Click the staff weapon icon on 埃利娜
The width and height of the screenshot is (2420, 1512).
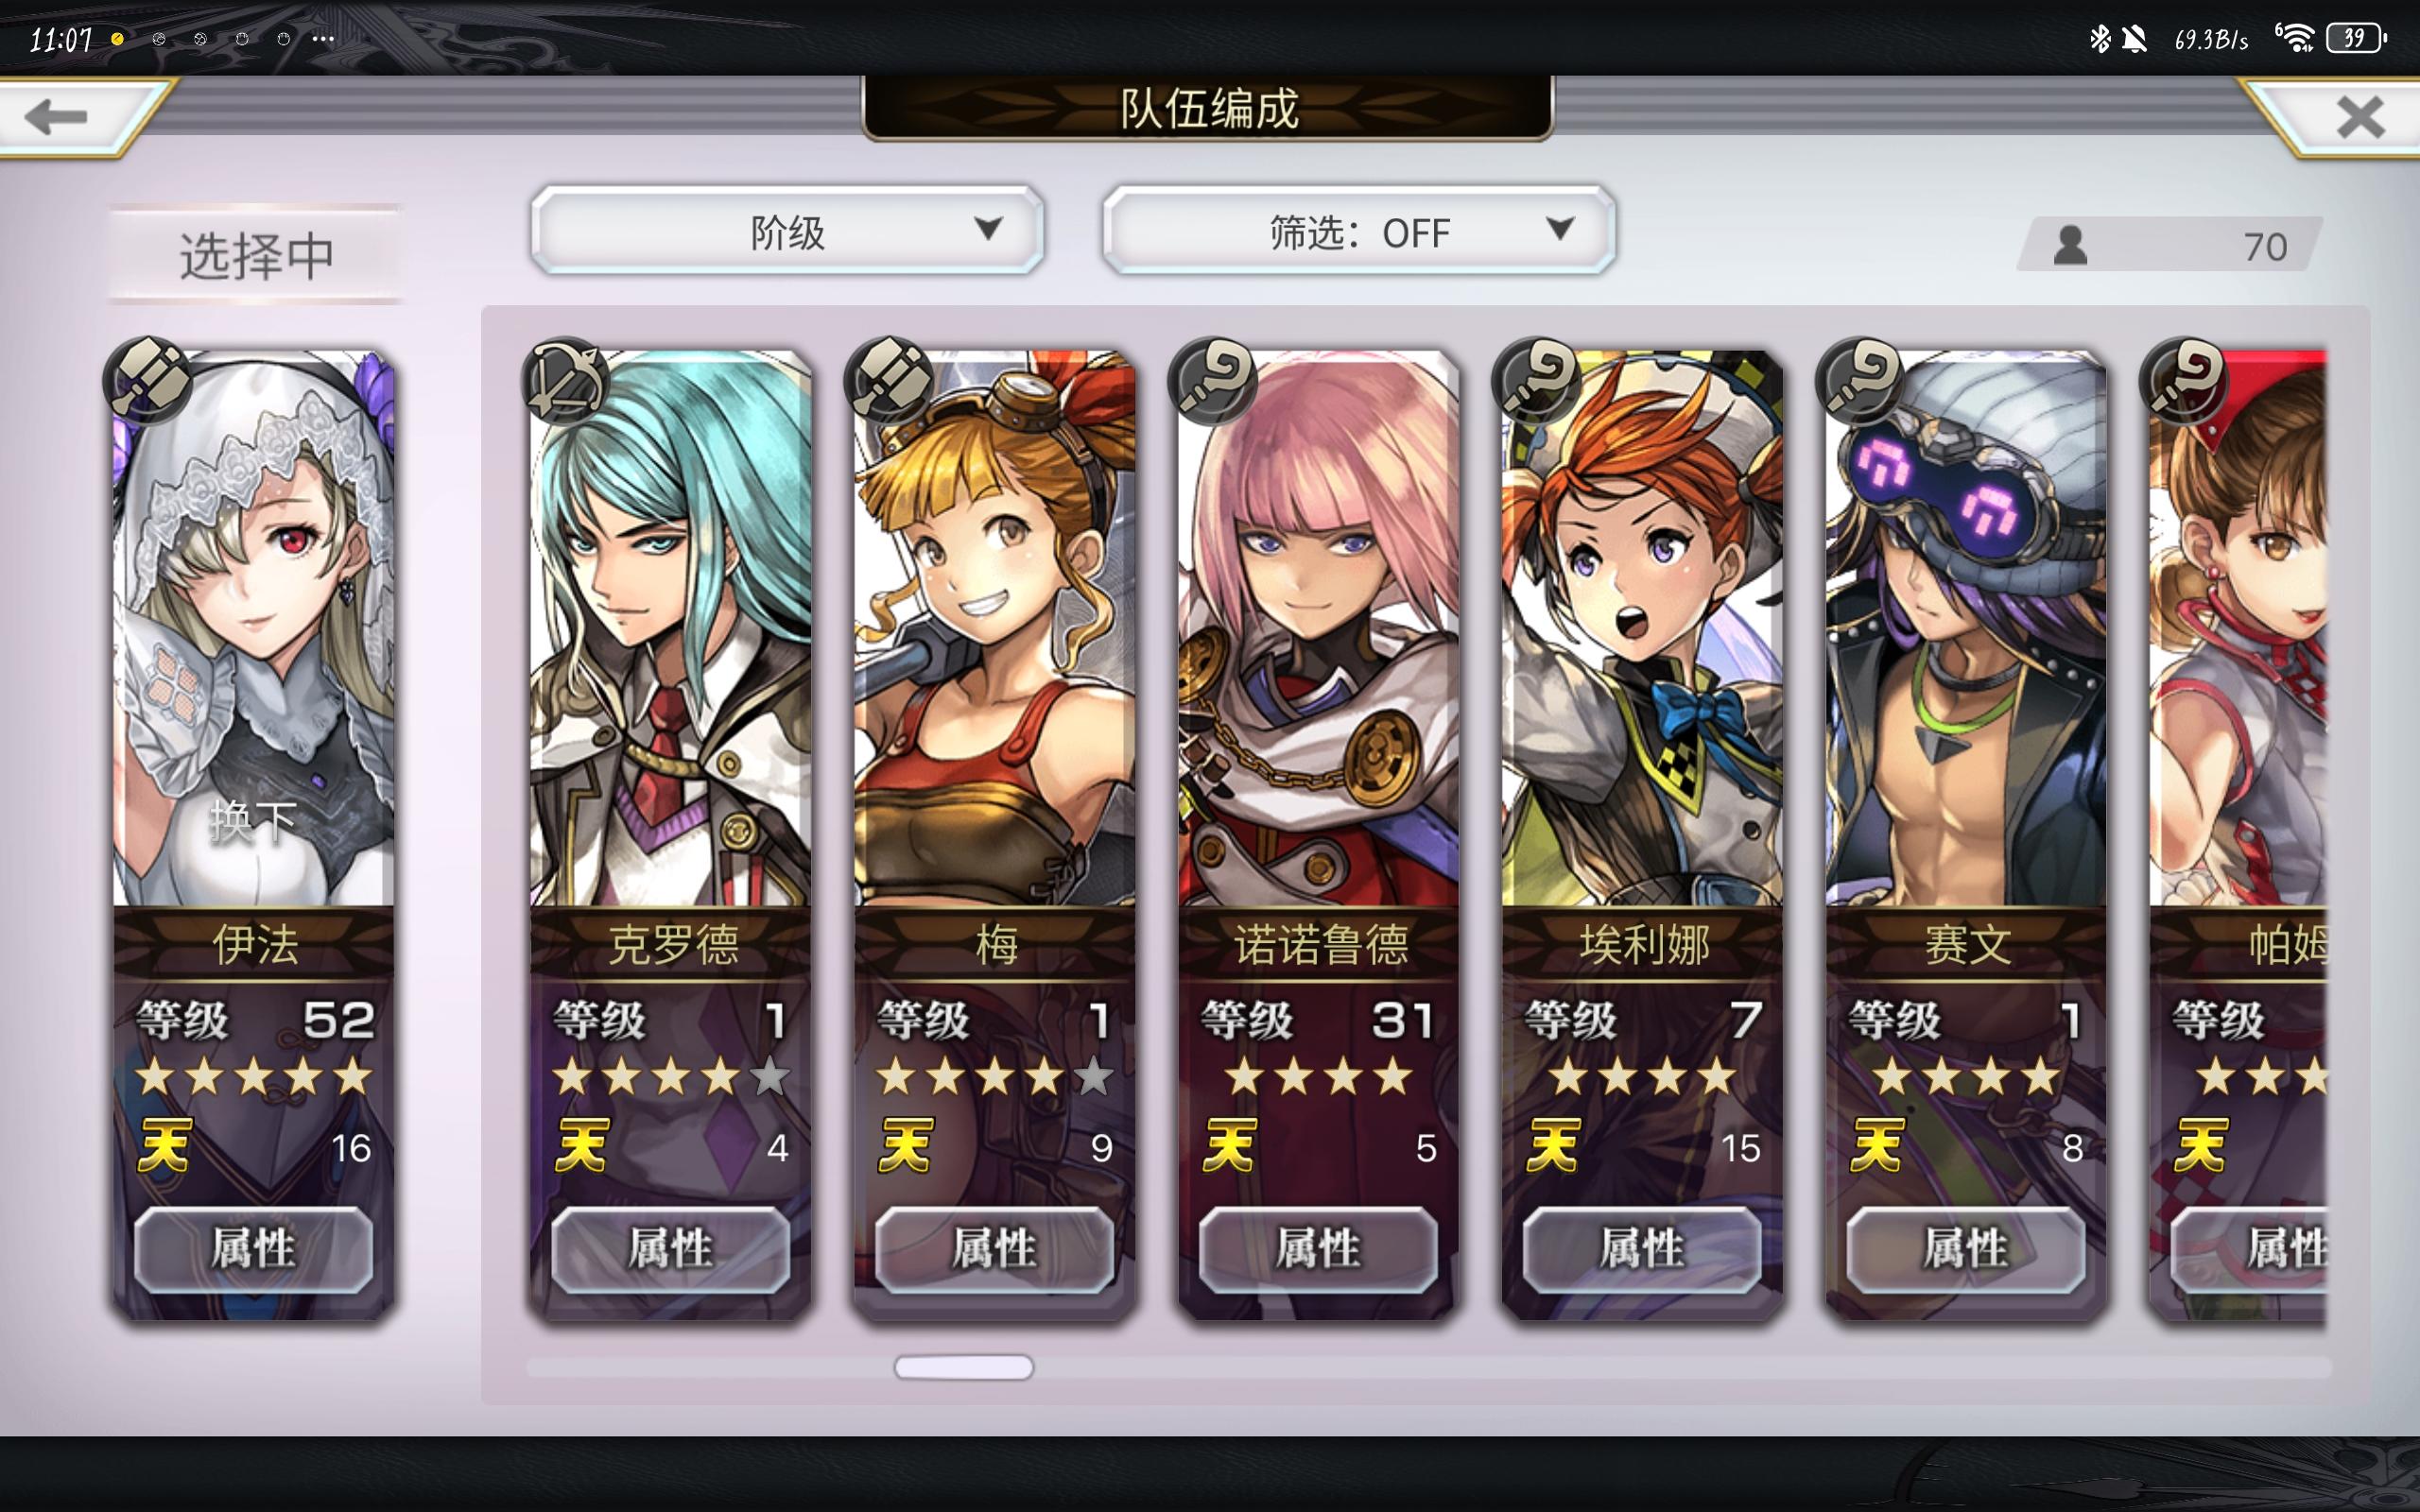click(x=1537, y=381)
